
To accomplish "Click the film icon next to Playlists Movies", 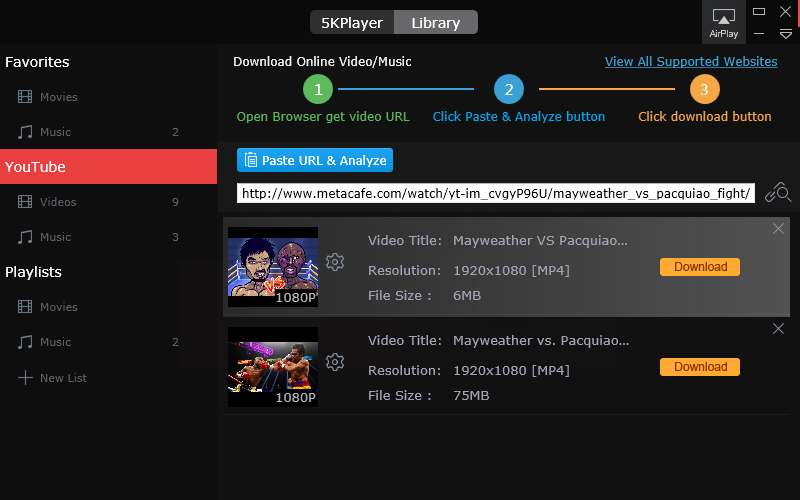I will [x=25, y=307].
